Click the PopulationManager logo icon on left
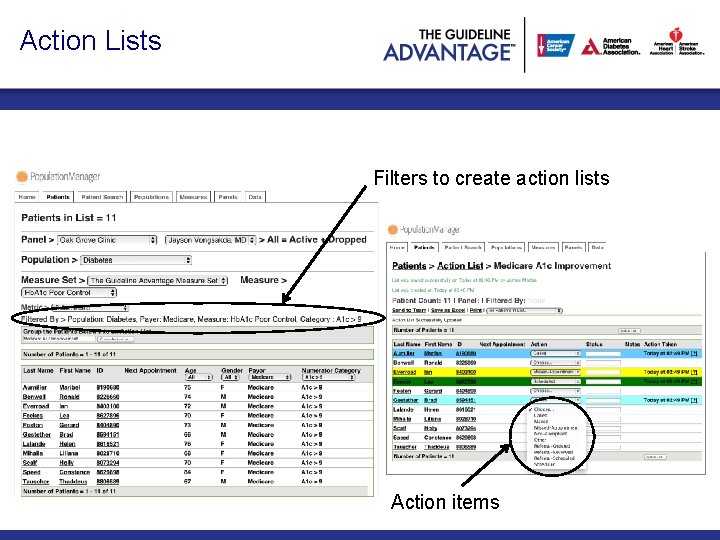Image resolution: width=720 pixels, height=540 pixels. pos(22,176)
